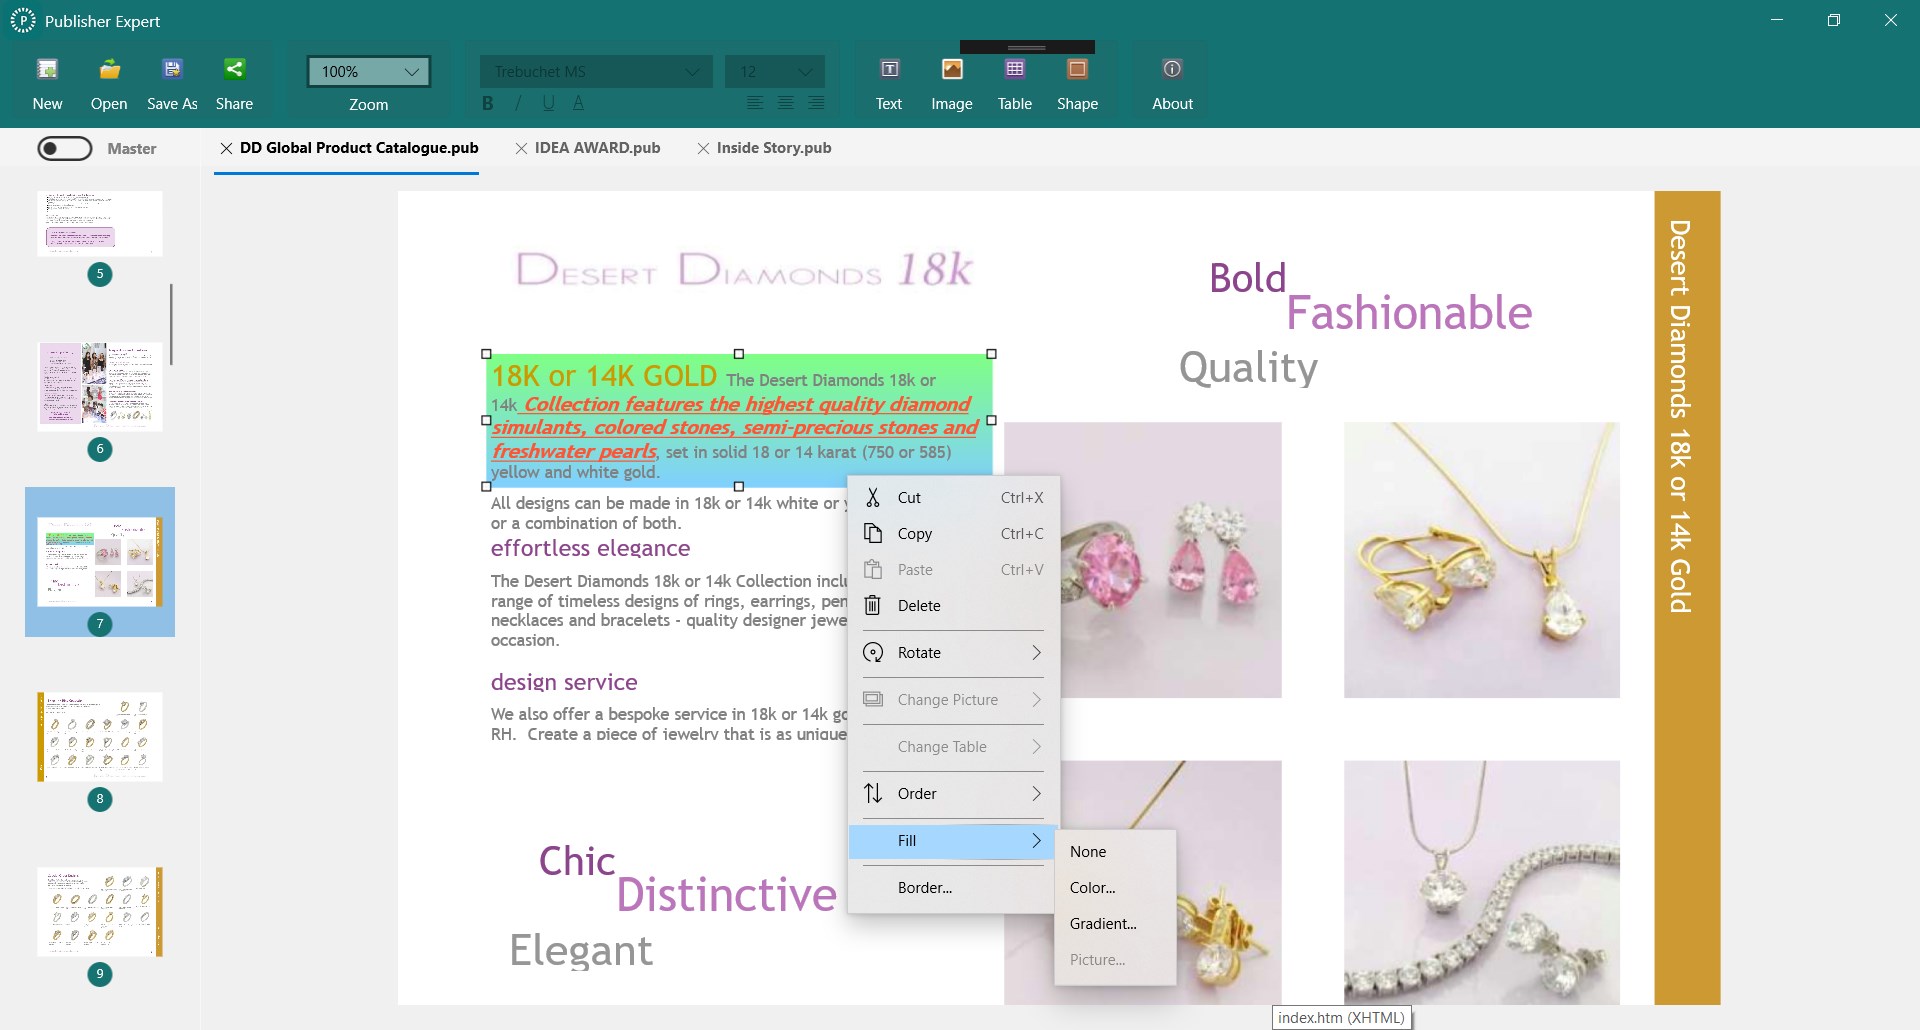Close the DD Global Product Catalogue.pub tab

point(226,148)
